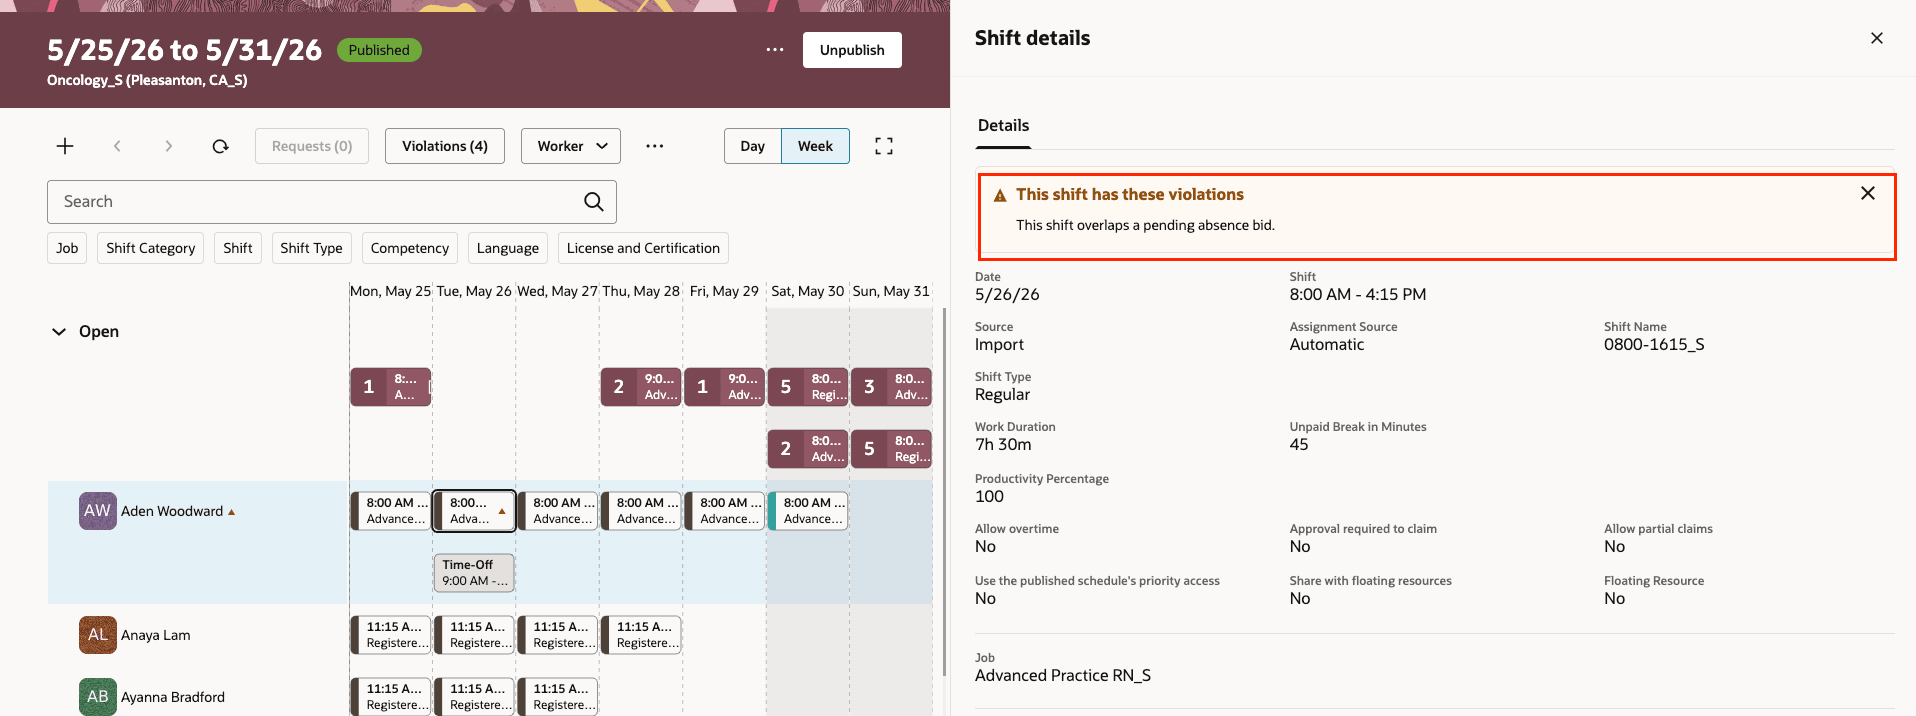Select Anaya Lam's Tuesday 11:15 shift

click(474, 635)
